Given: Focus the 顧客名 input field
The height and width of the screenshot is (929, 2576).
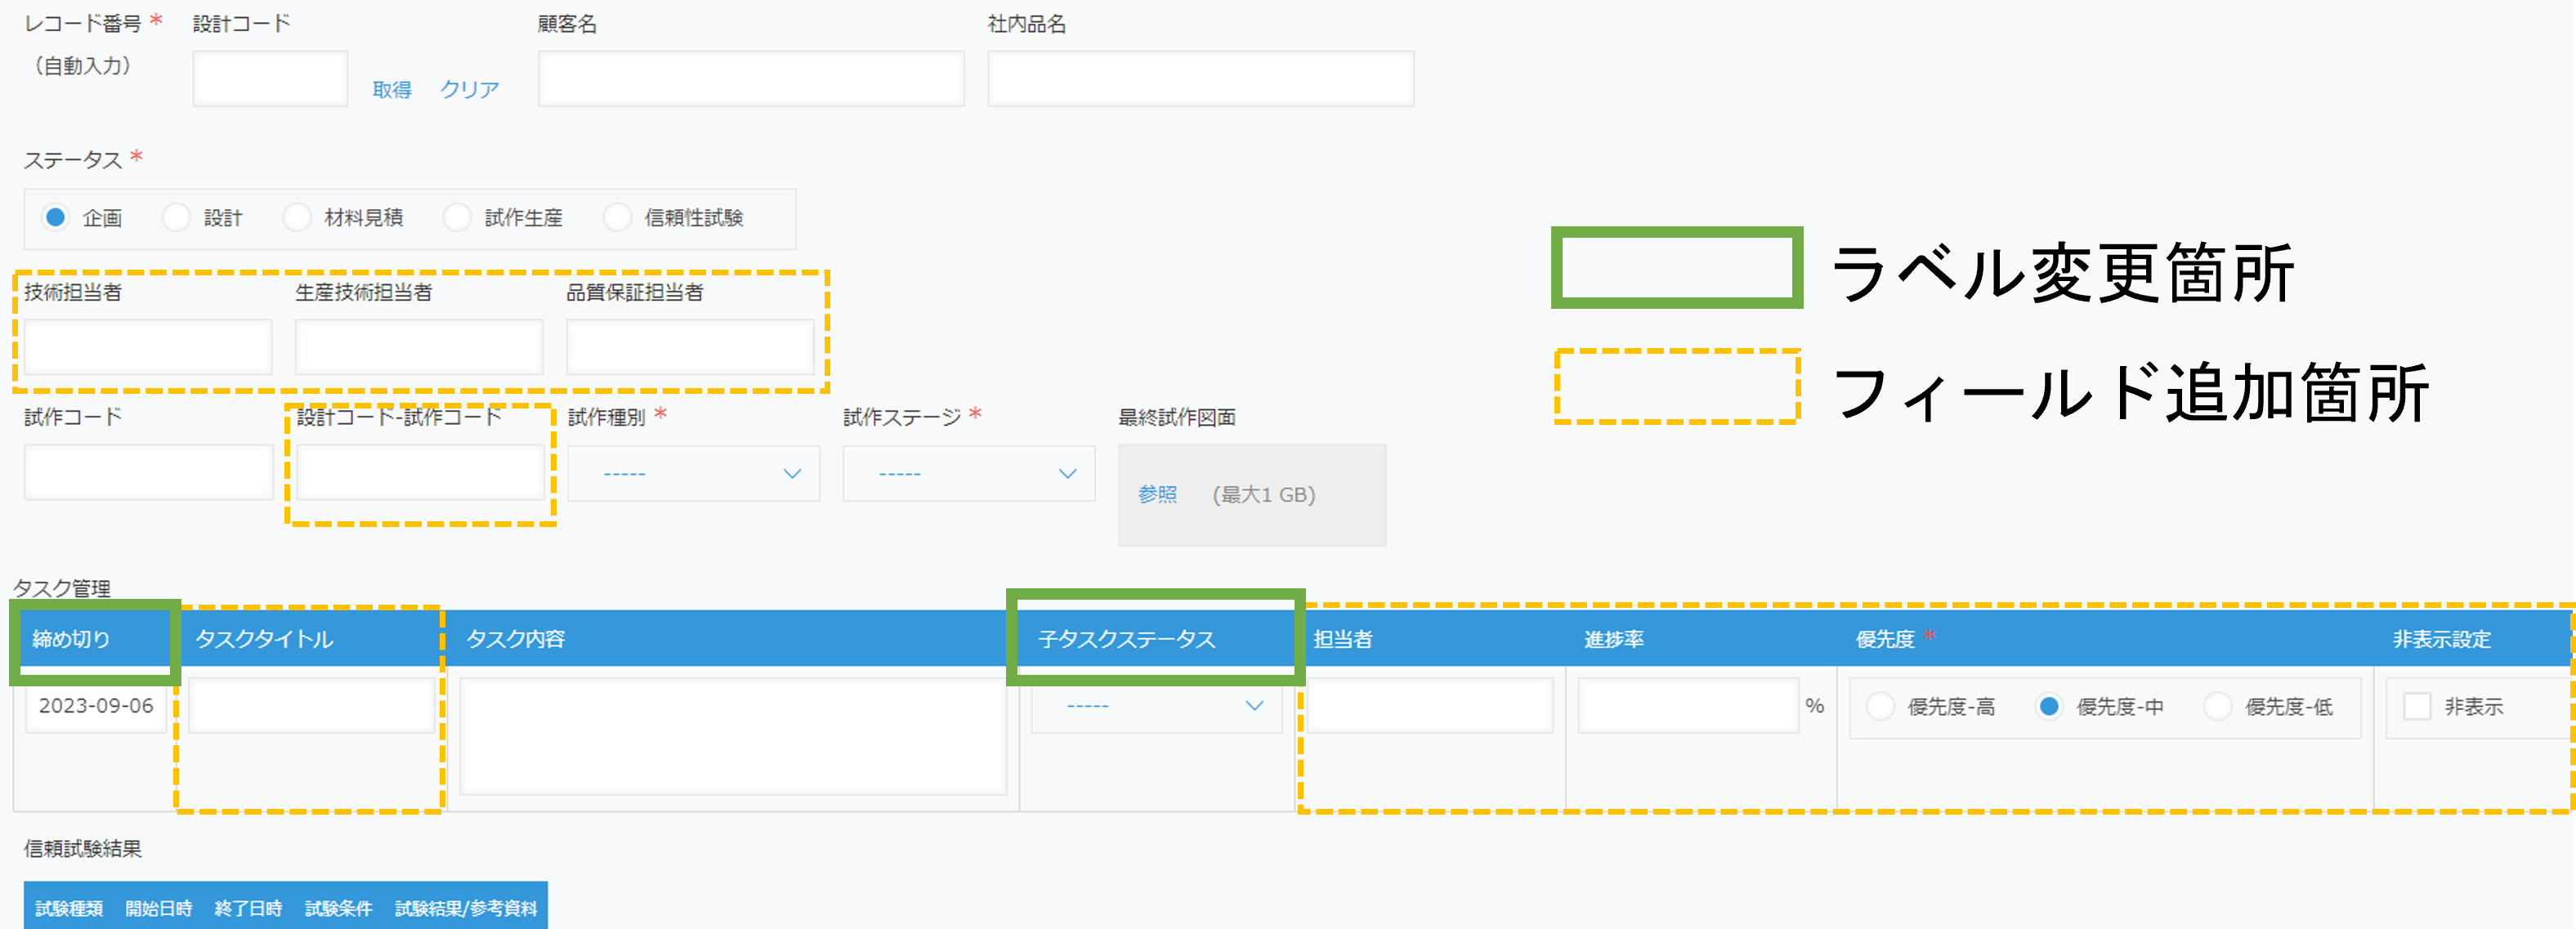Looking at the screenshot, I should click(x=751, y=78).
